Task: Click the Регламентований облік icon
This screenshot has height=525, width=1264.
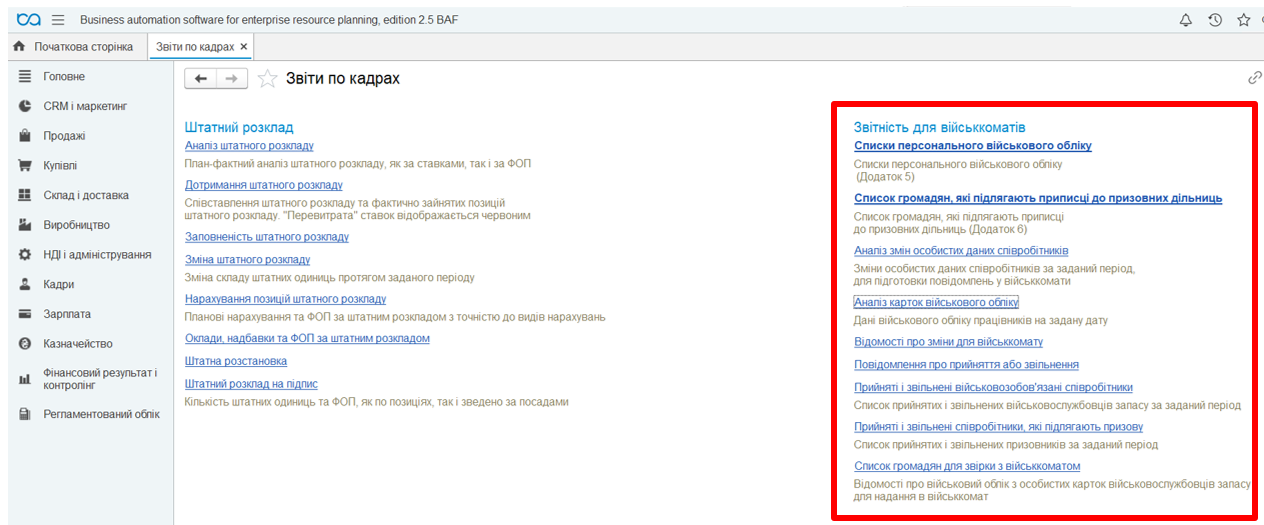Action: click(25, 414)
